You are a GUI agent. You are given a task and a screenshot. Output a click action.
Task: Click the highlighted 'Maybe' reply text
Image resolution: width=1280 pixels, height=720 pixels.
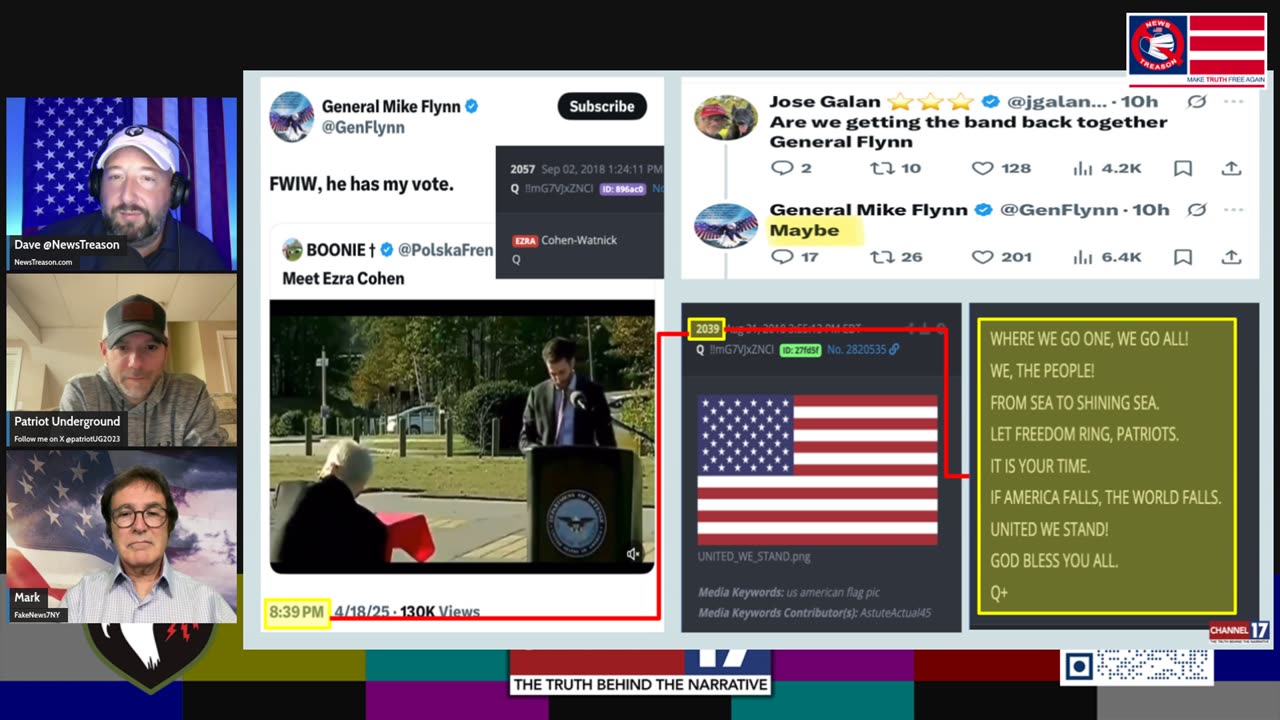point(804,231)
